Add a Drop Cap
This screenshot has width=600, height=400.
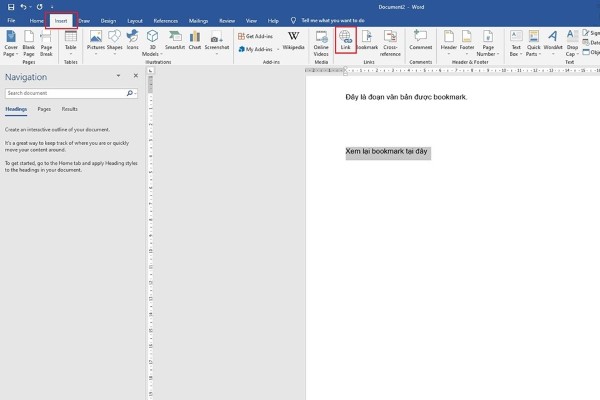pyautogui.click(x=572, y=43)
